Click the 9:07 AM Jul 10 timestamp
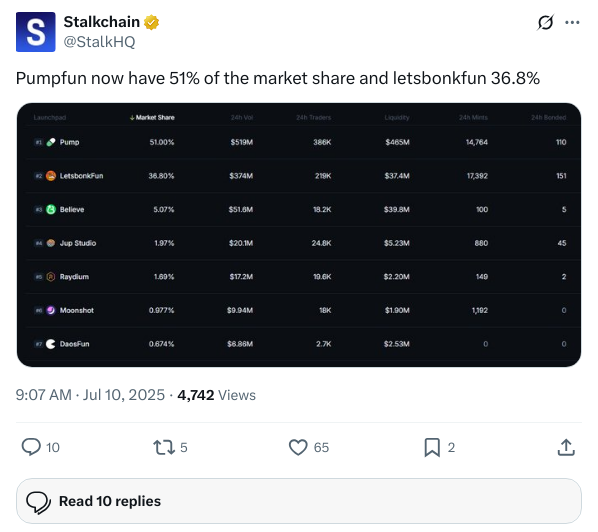 point(90,395)
